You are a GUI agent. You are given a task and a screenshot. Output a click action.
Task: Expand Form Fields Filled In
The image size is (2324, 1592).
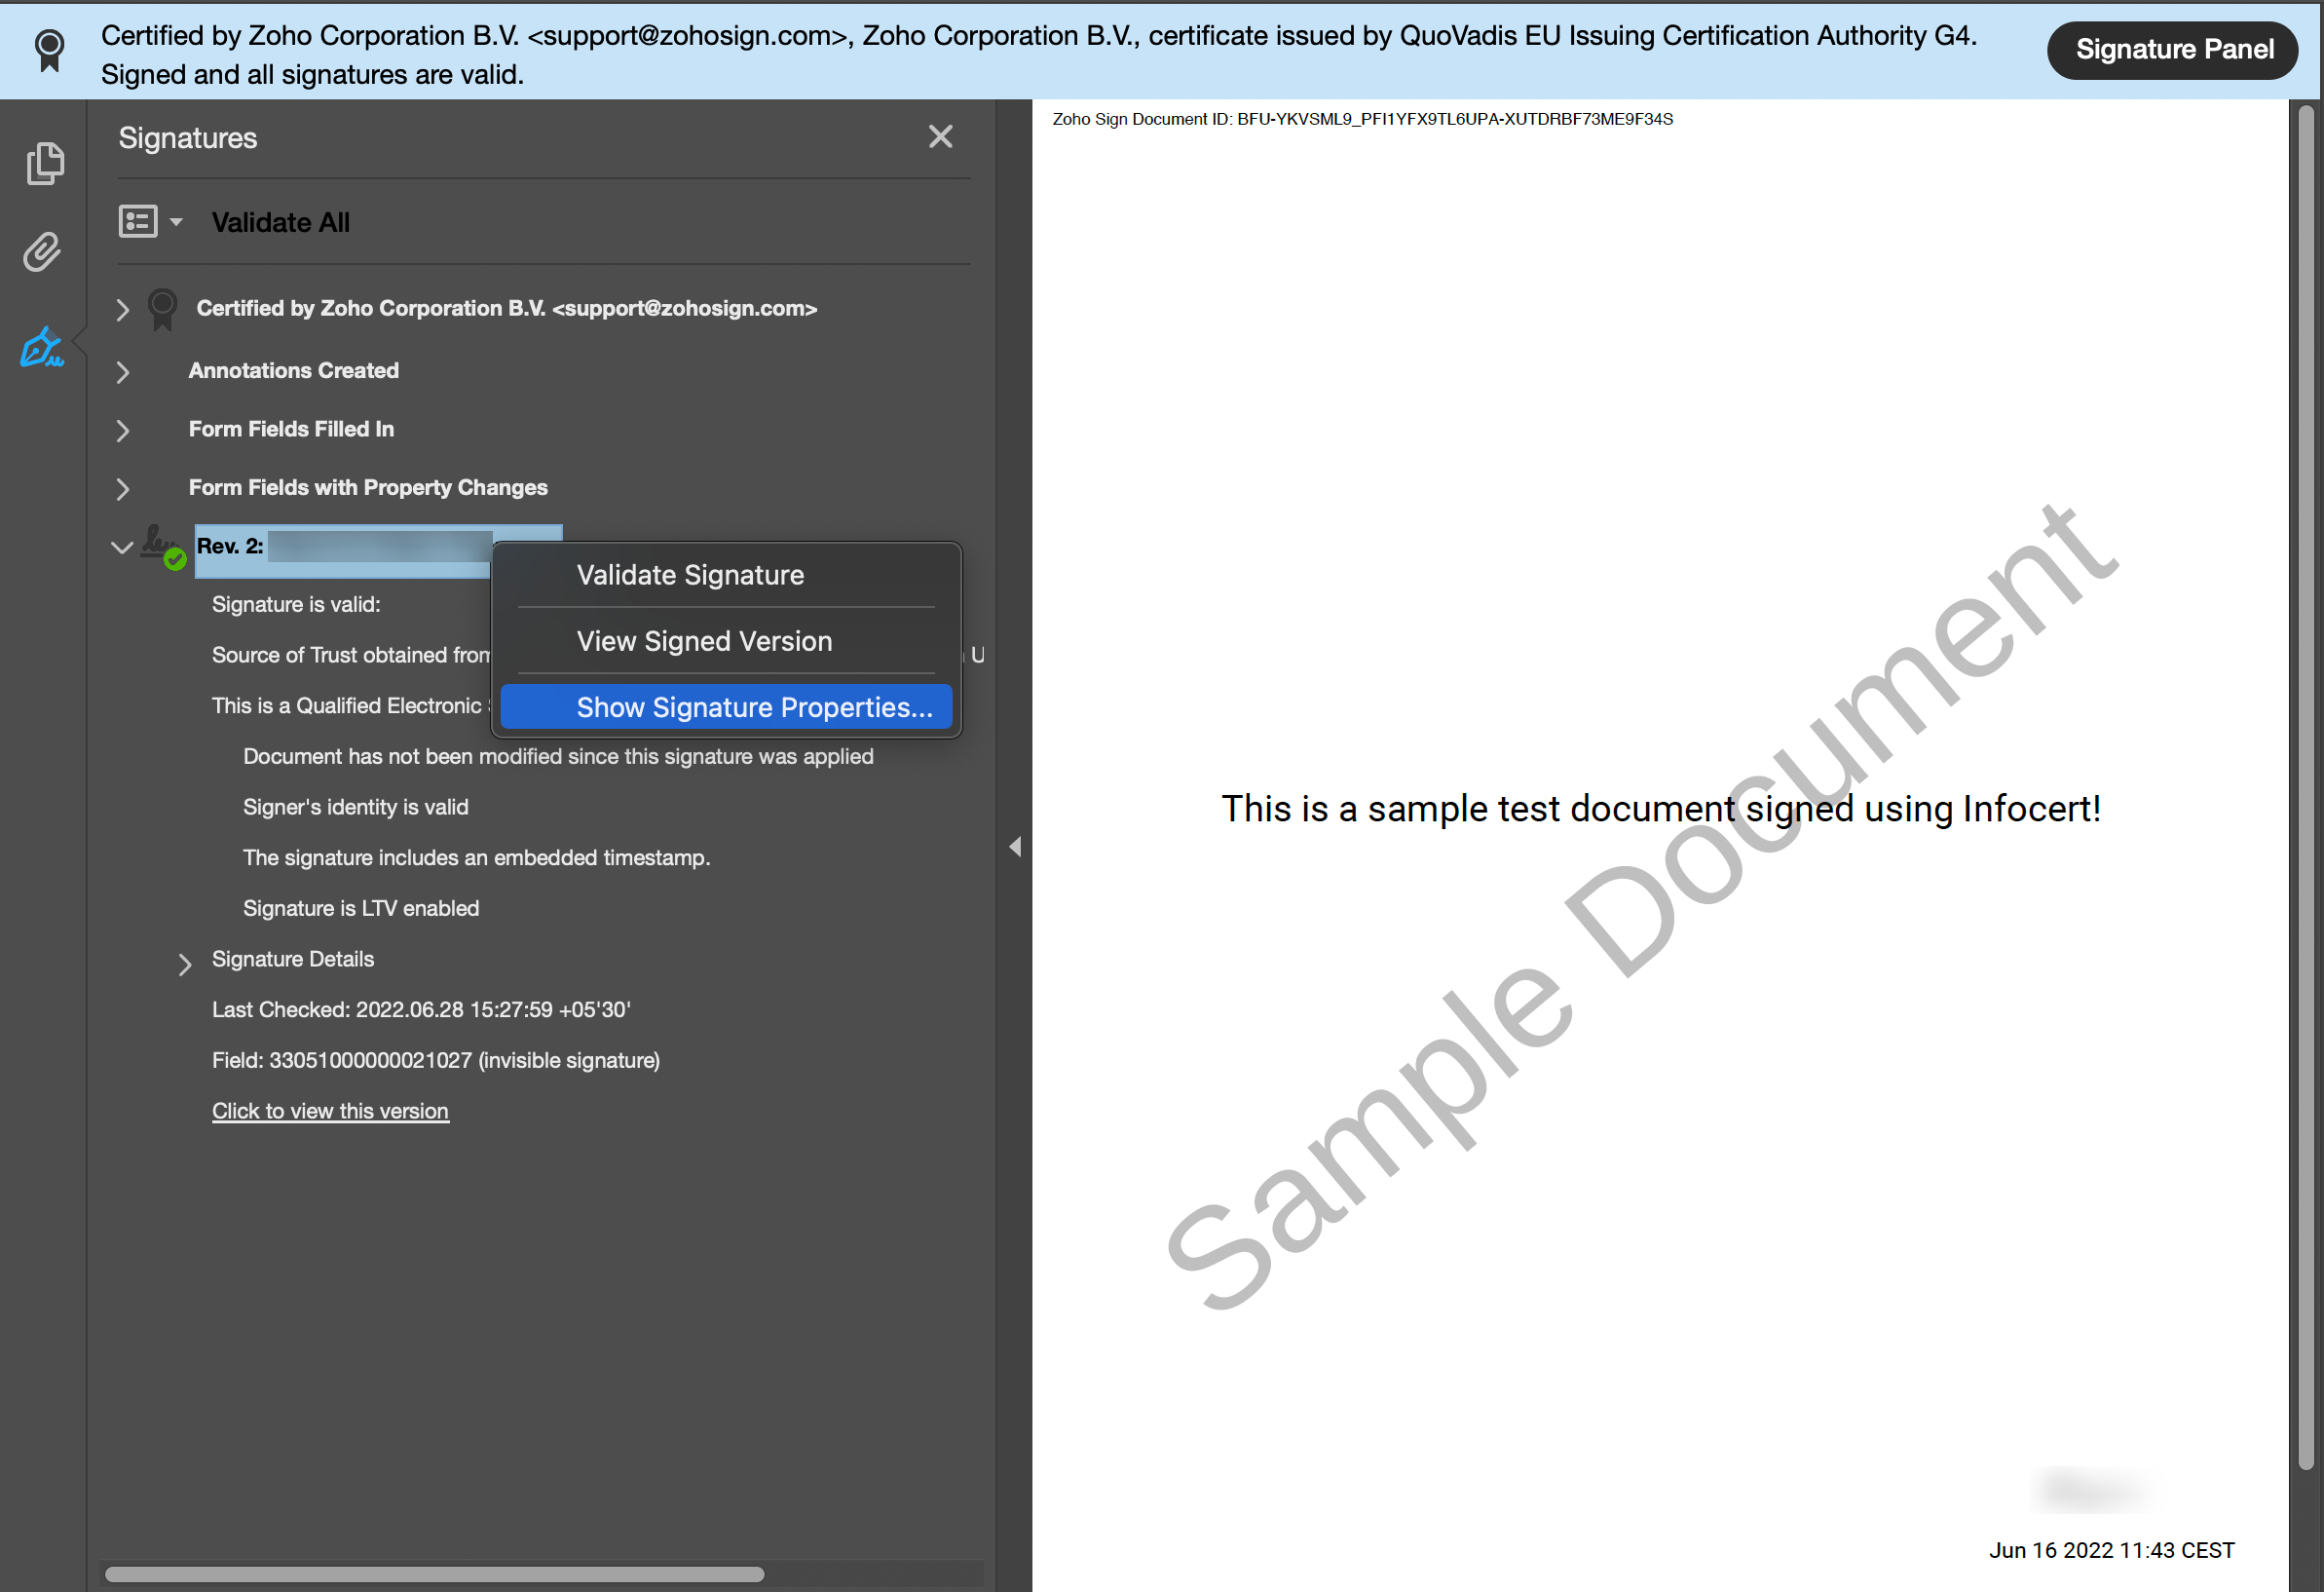[122, 430]
